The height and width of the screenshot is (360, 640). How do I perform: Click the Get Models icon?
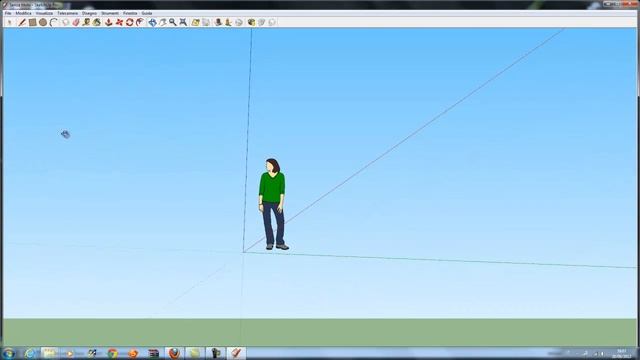coord(251,22)
